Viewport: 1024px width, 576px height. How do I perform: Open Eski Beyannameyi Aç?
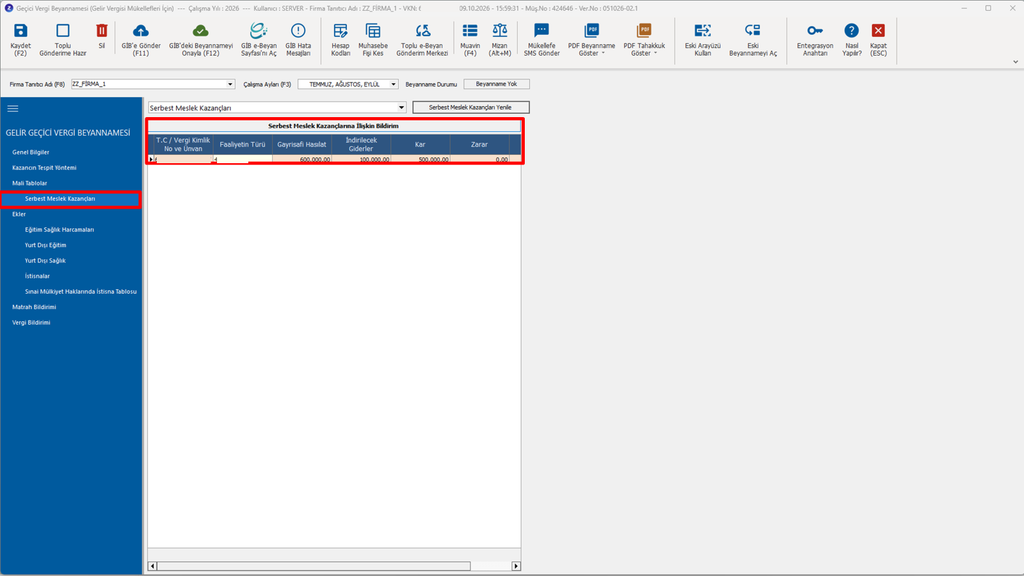point(753,39)
